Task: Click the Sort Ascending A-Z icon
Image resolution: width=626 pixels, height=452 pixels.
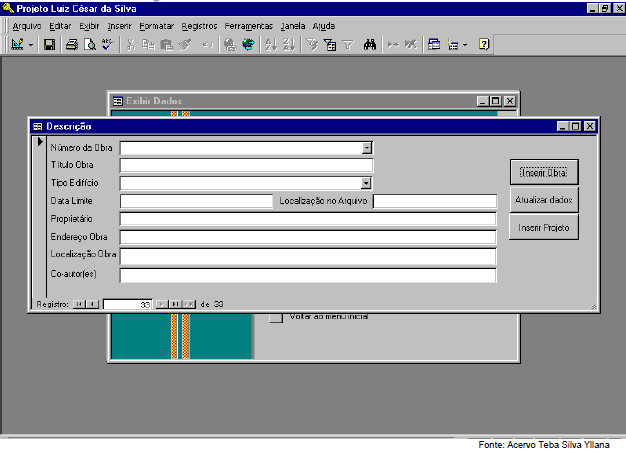Action: 271,44
